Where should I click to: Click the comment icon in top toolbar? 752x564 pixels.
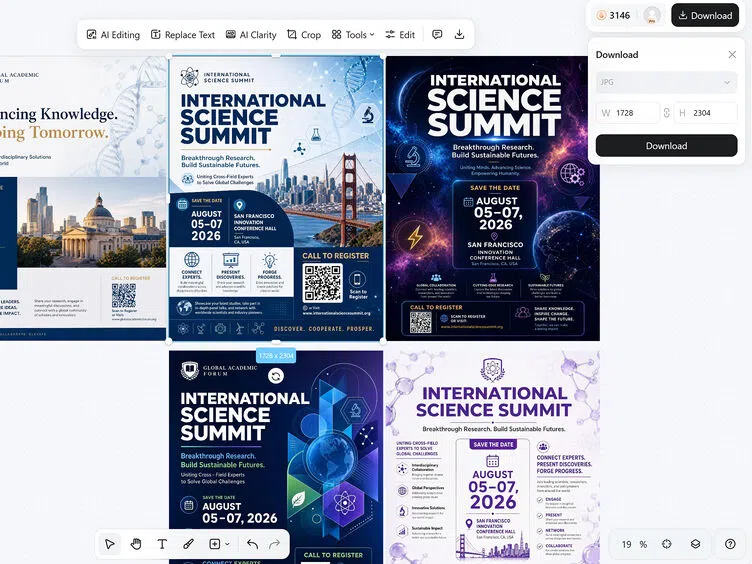437,35
